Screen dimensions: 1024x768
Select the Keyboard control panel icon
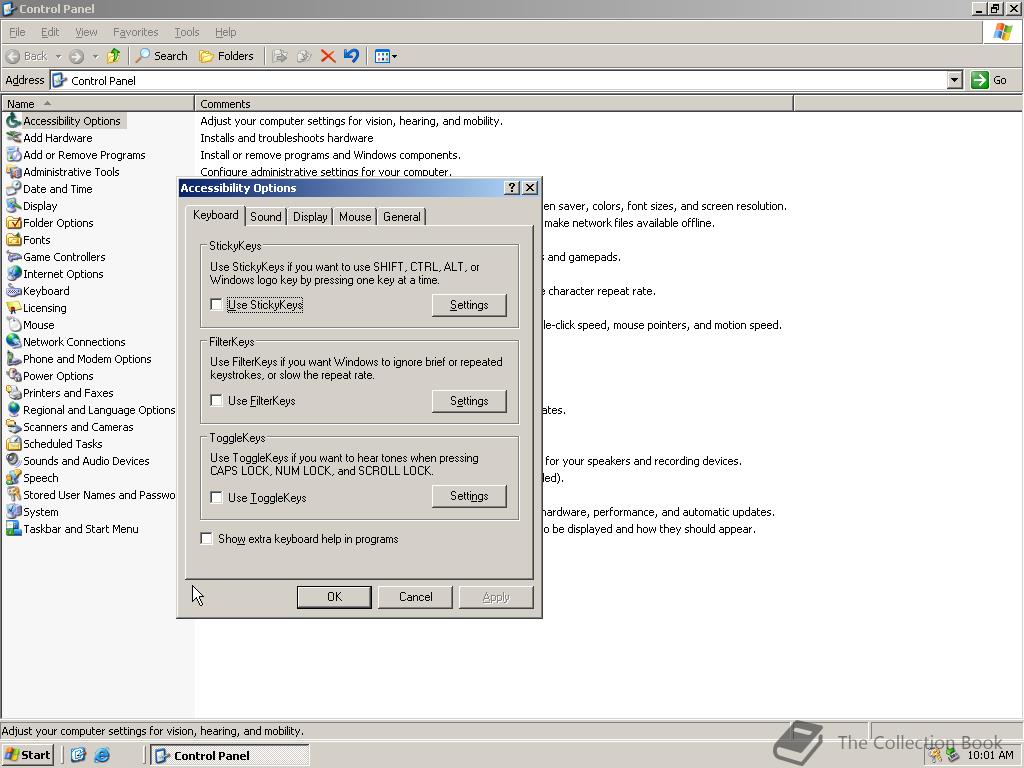point(13,291)
